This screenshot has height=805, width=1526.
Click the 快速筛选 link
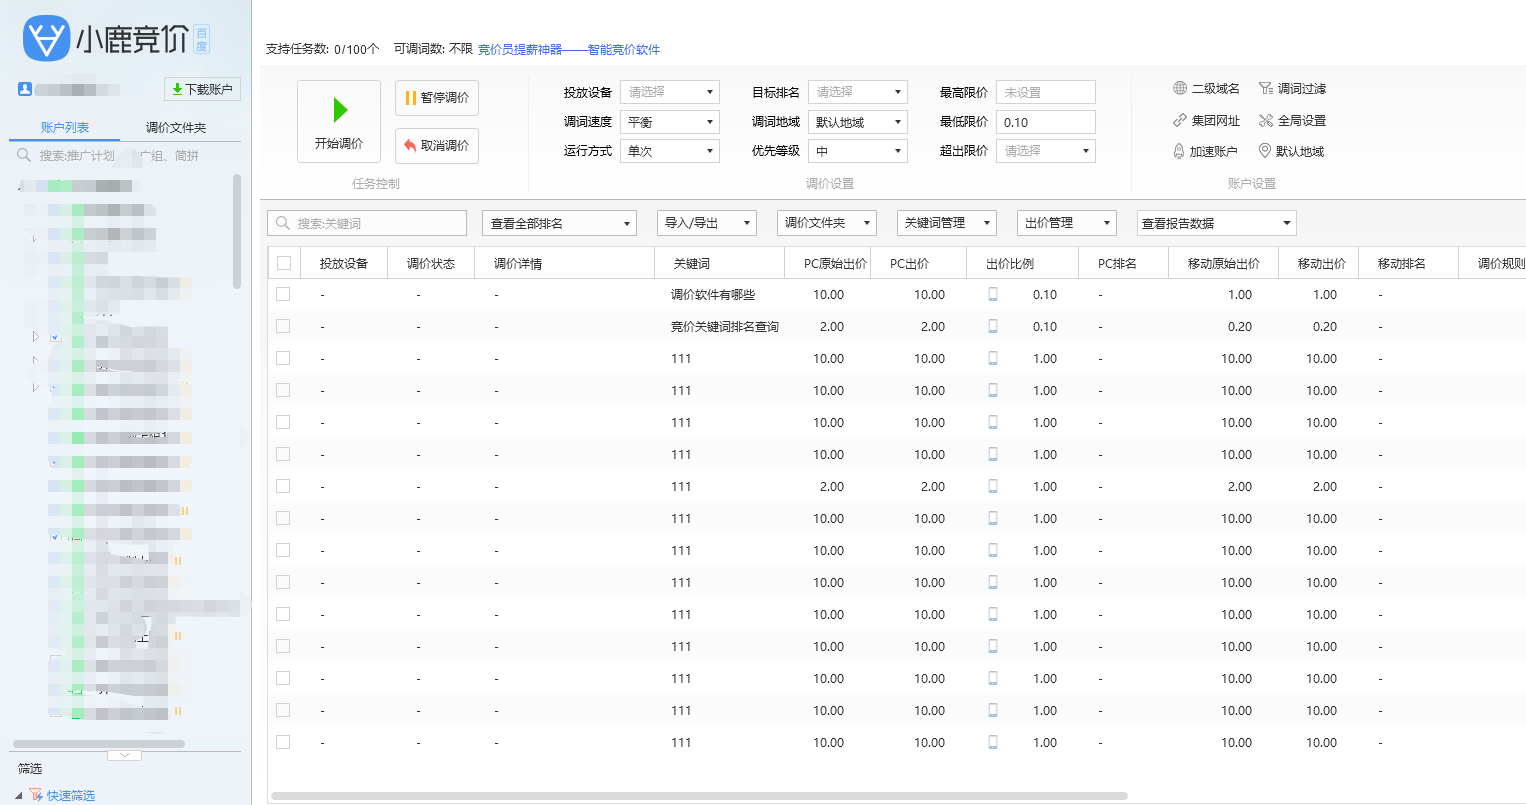(71, 796)
